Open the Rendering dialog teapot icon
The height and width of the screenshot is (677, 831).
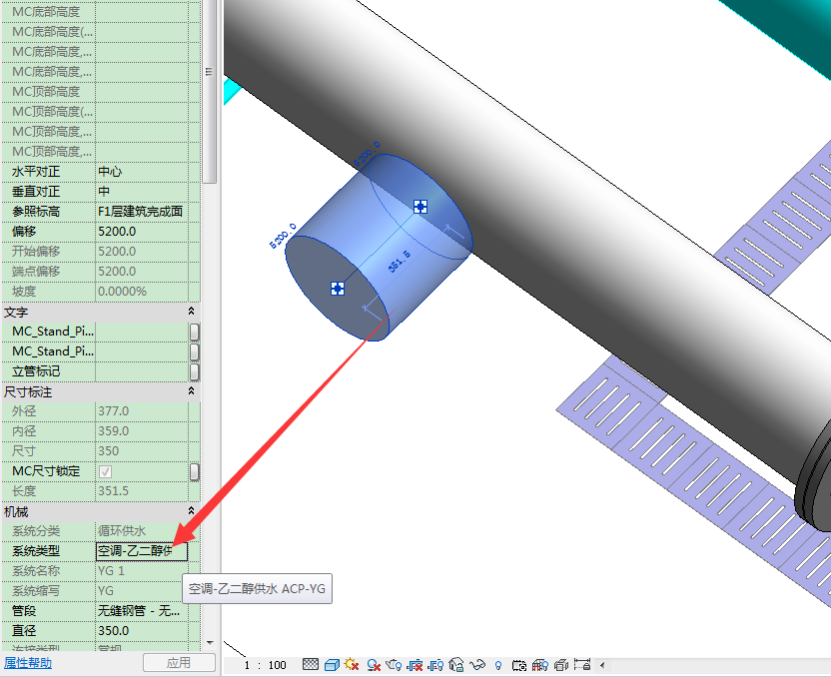click(x=394, y=664)
